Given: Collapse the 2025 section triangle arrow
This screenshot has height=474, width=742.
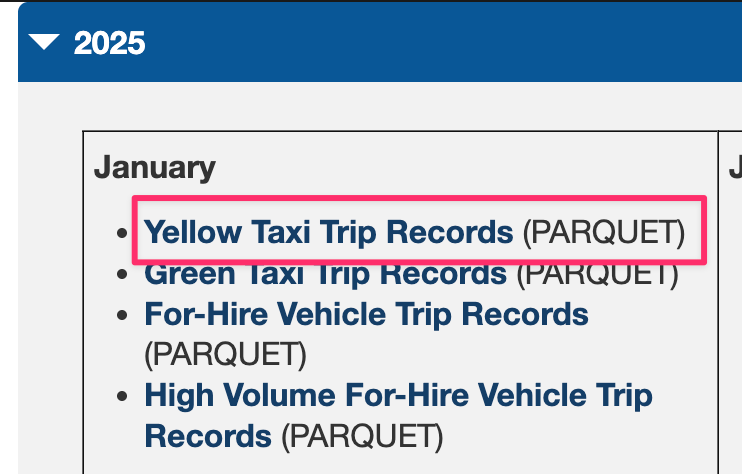Looking at the screenshot, I should (x=45, y=42).
